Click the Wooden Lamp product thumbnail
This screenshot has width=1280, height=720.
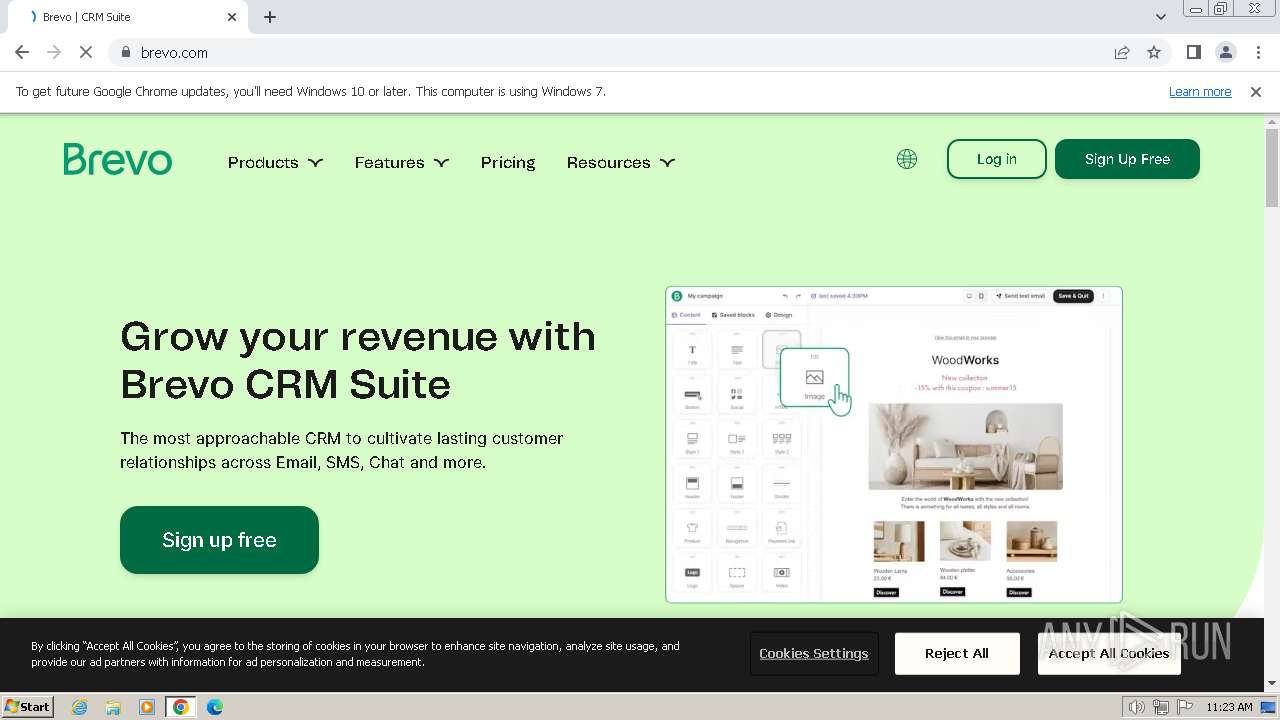[898, 541]
